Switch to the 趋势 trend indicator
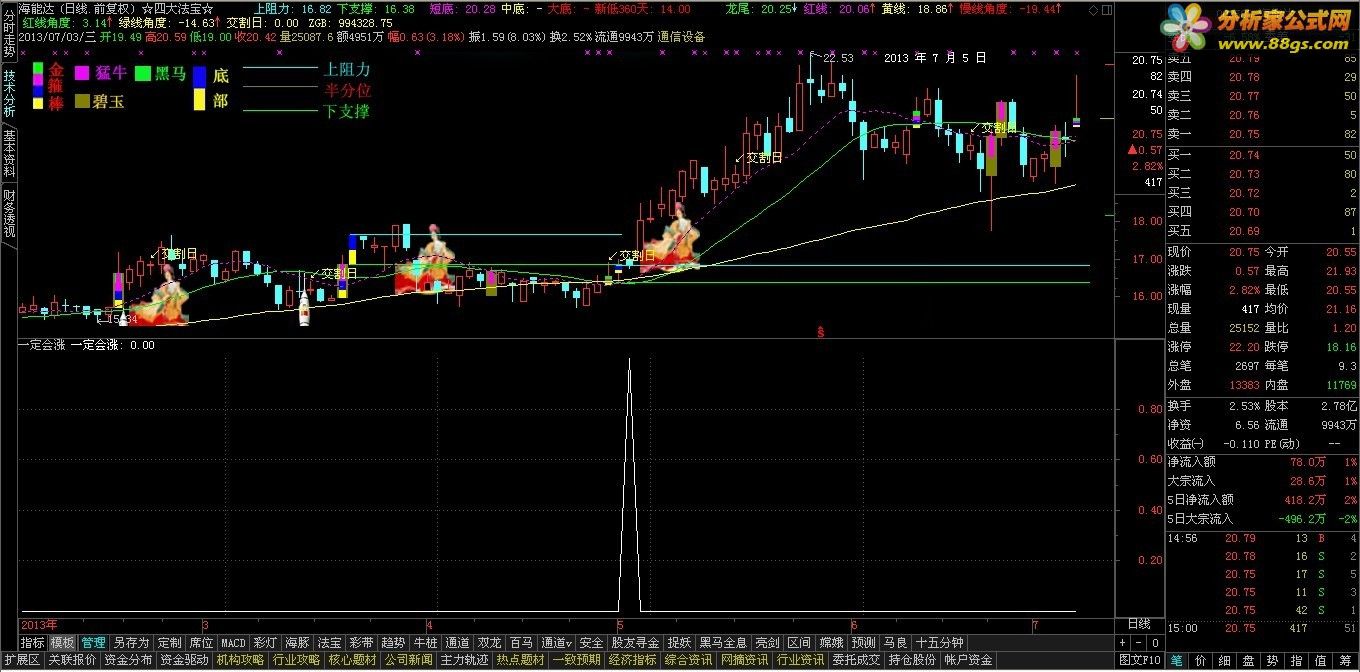Viewport: 1360px width, 672px height. [393, 642]
